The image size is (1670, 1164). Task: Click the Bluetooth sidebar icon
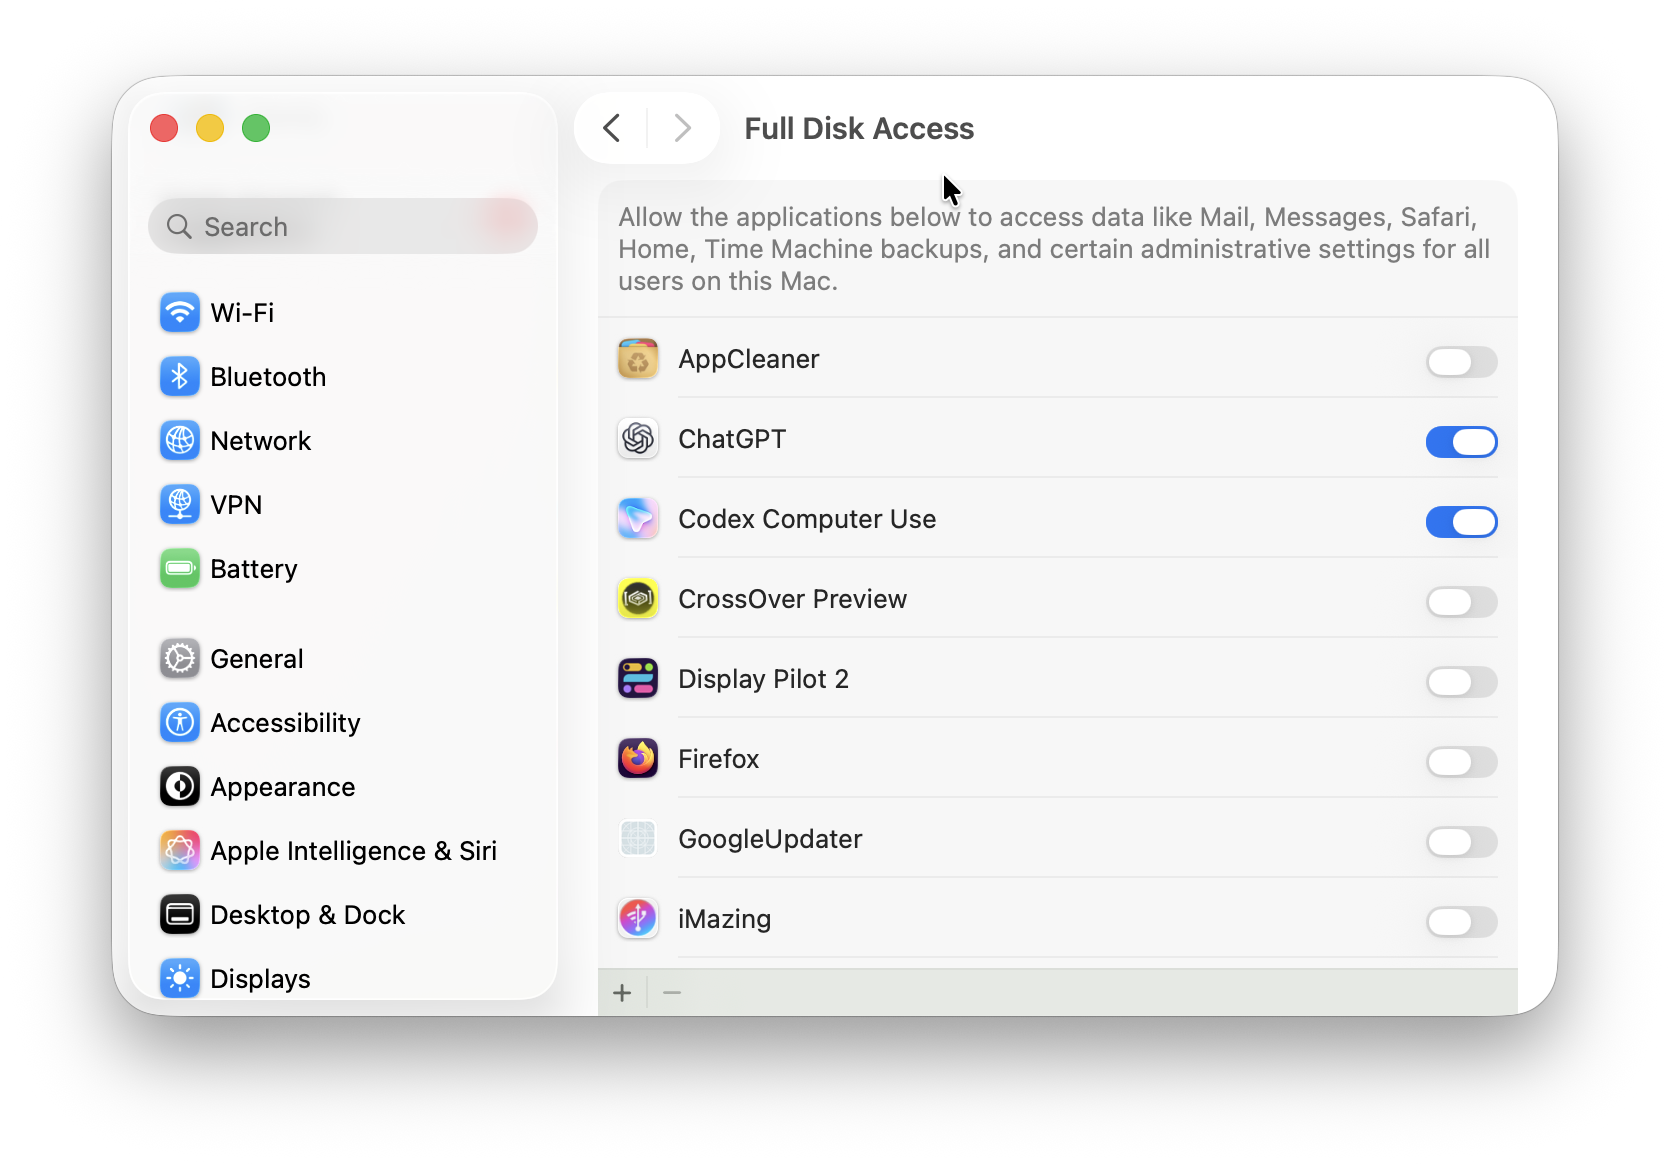pos(180,377)
